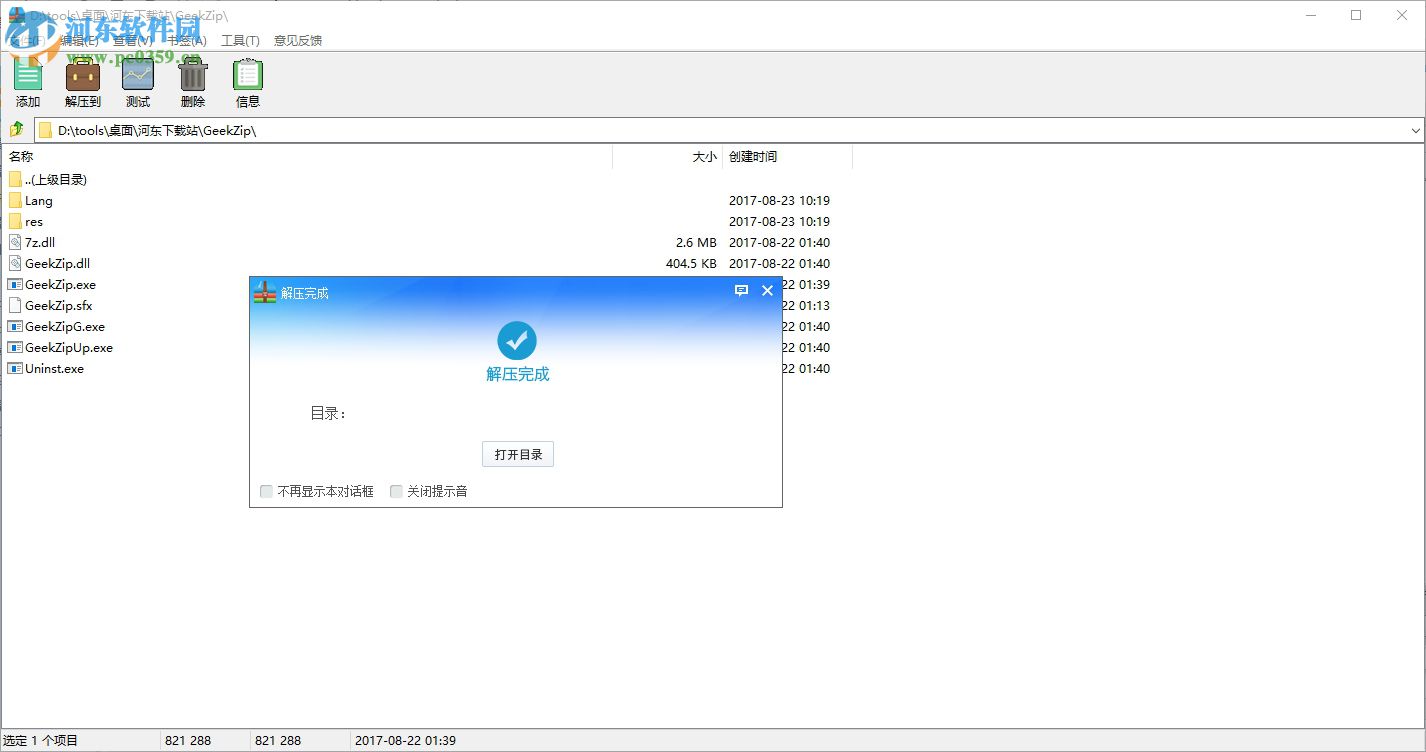Enable 关闭提示音 to mute the notification sound
Image resolution: width=1426 pixels, height=752 pixels.
click(396, 491)
